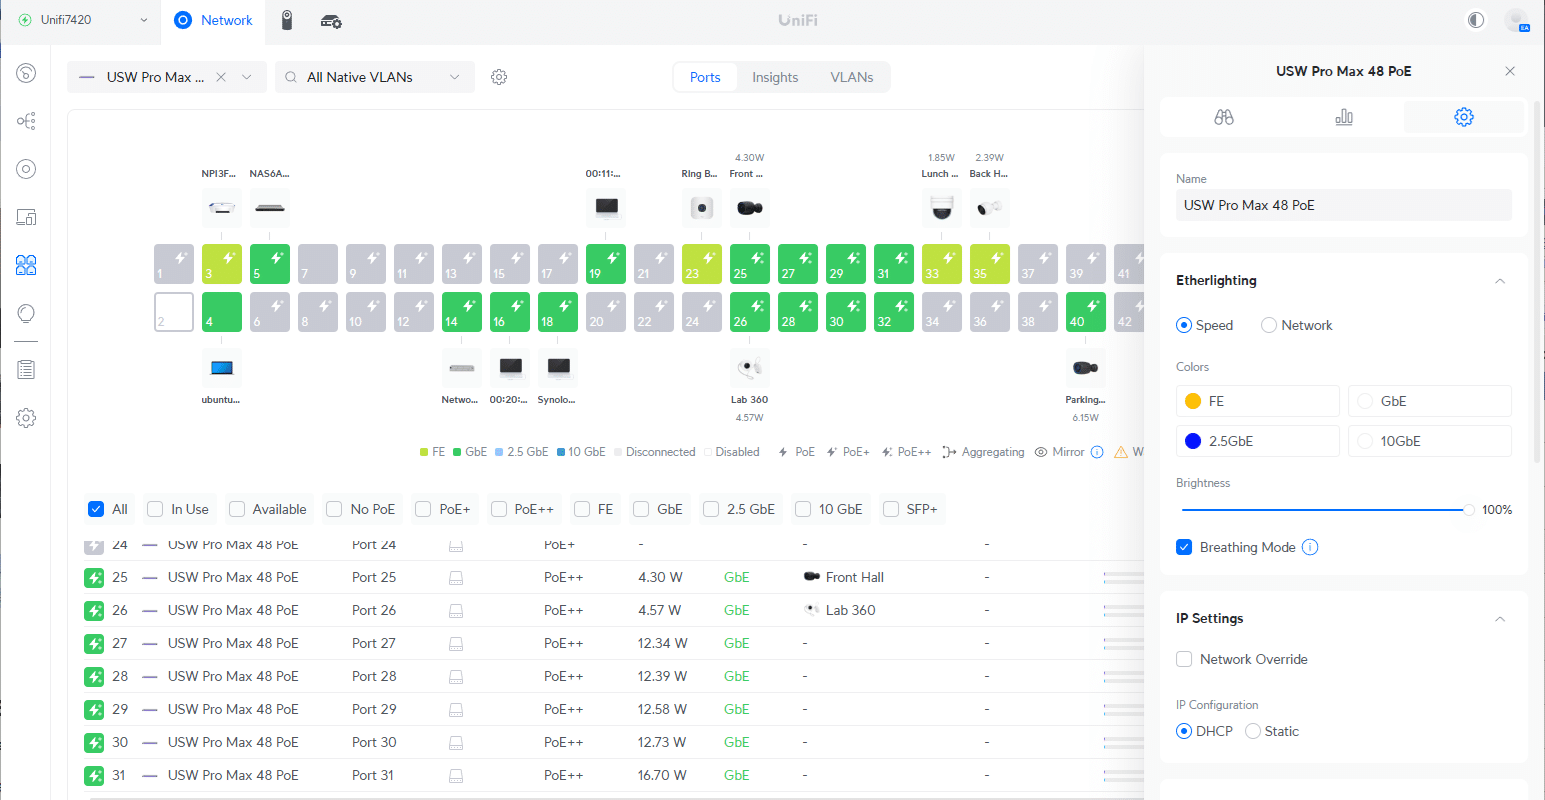Enable the Network Override checkbox
This screenshot has height=800, width=1545.
[1184, 659]
